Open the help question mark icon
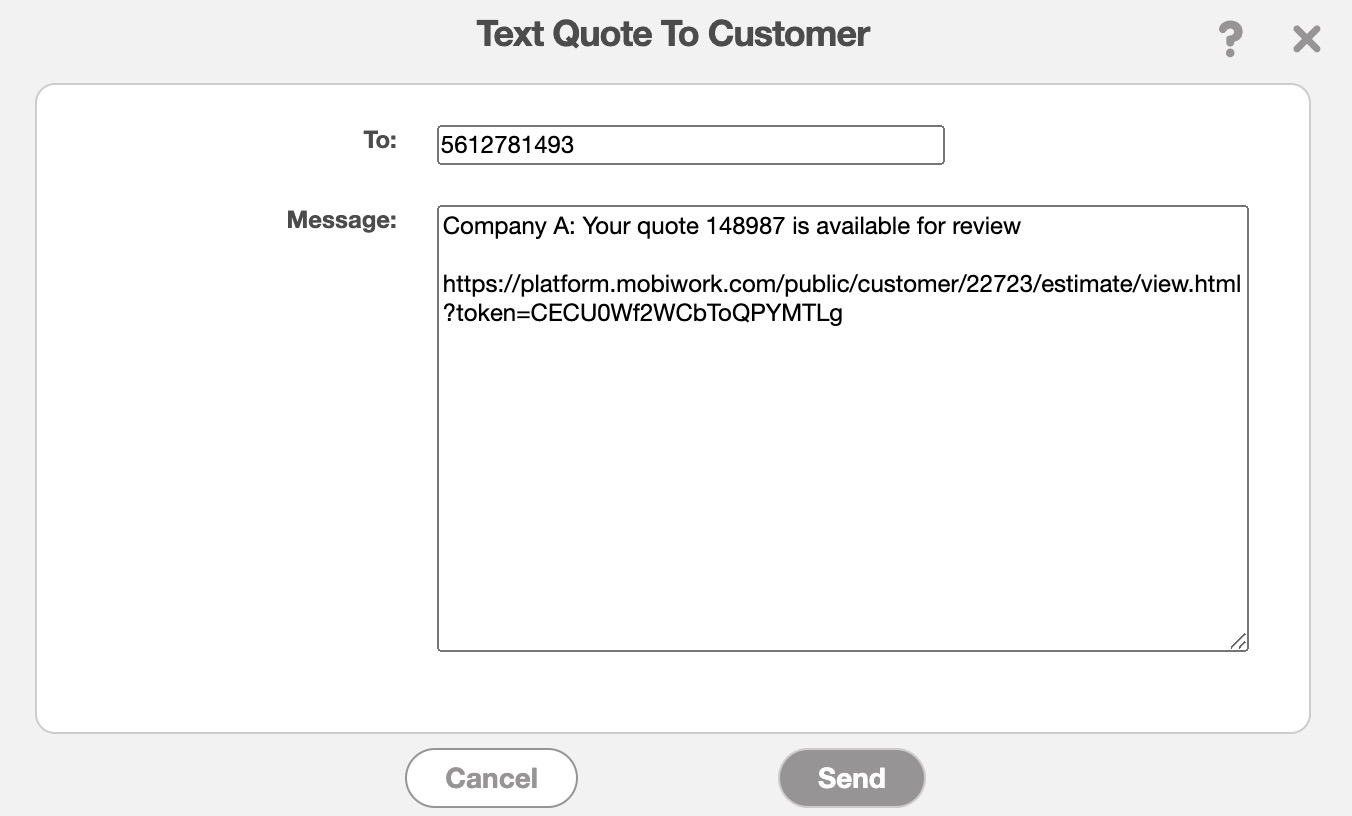Image resolution: width=1352 pixels, height=816 pixels. click(x=1230, y=39)
